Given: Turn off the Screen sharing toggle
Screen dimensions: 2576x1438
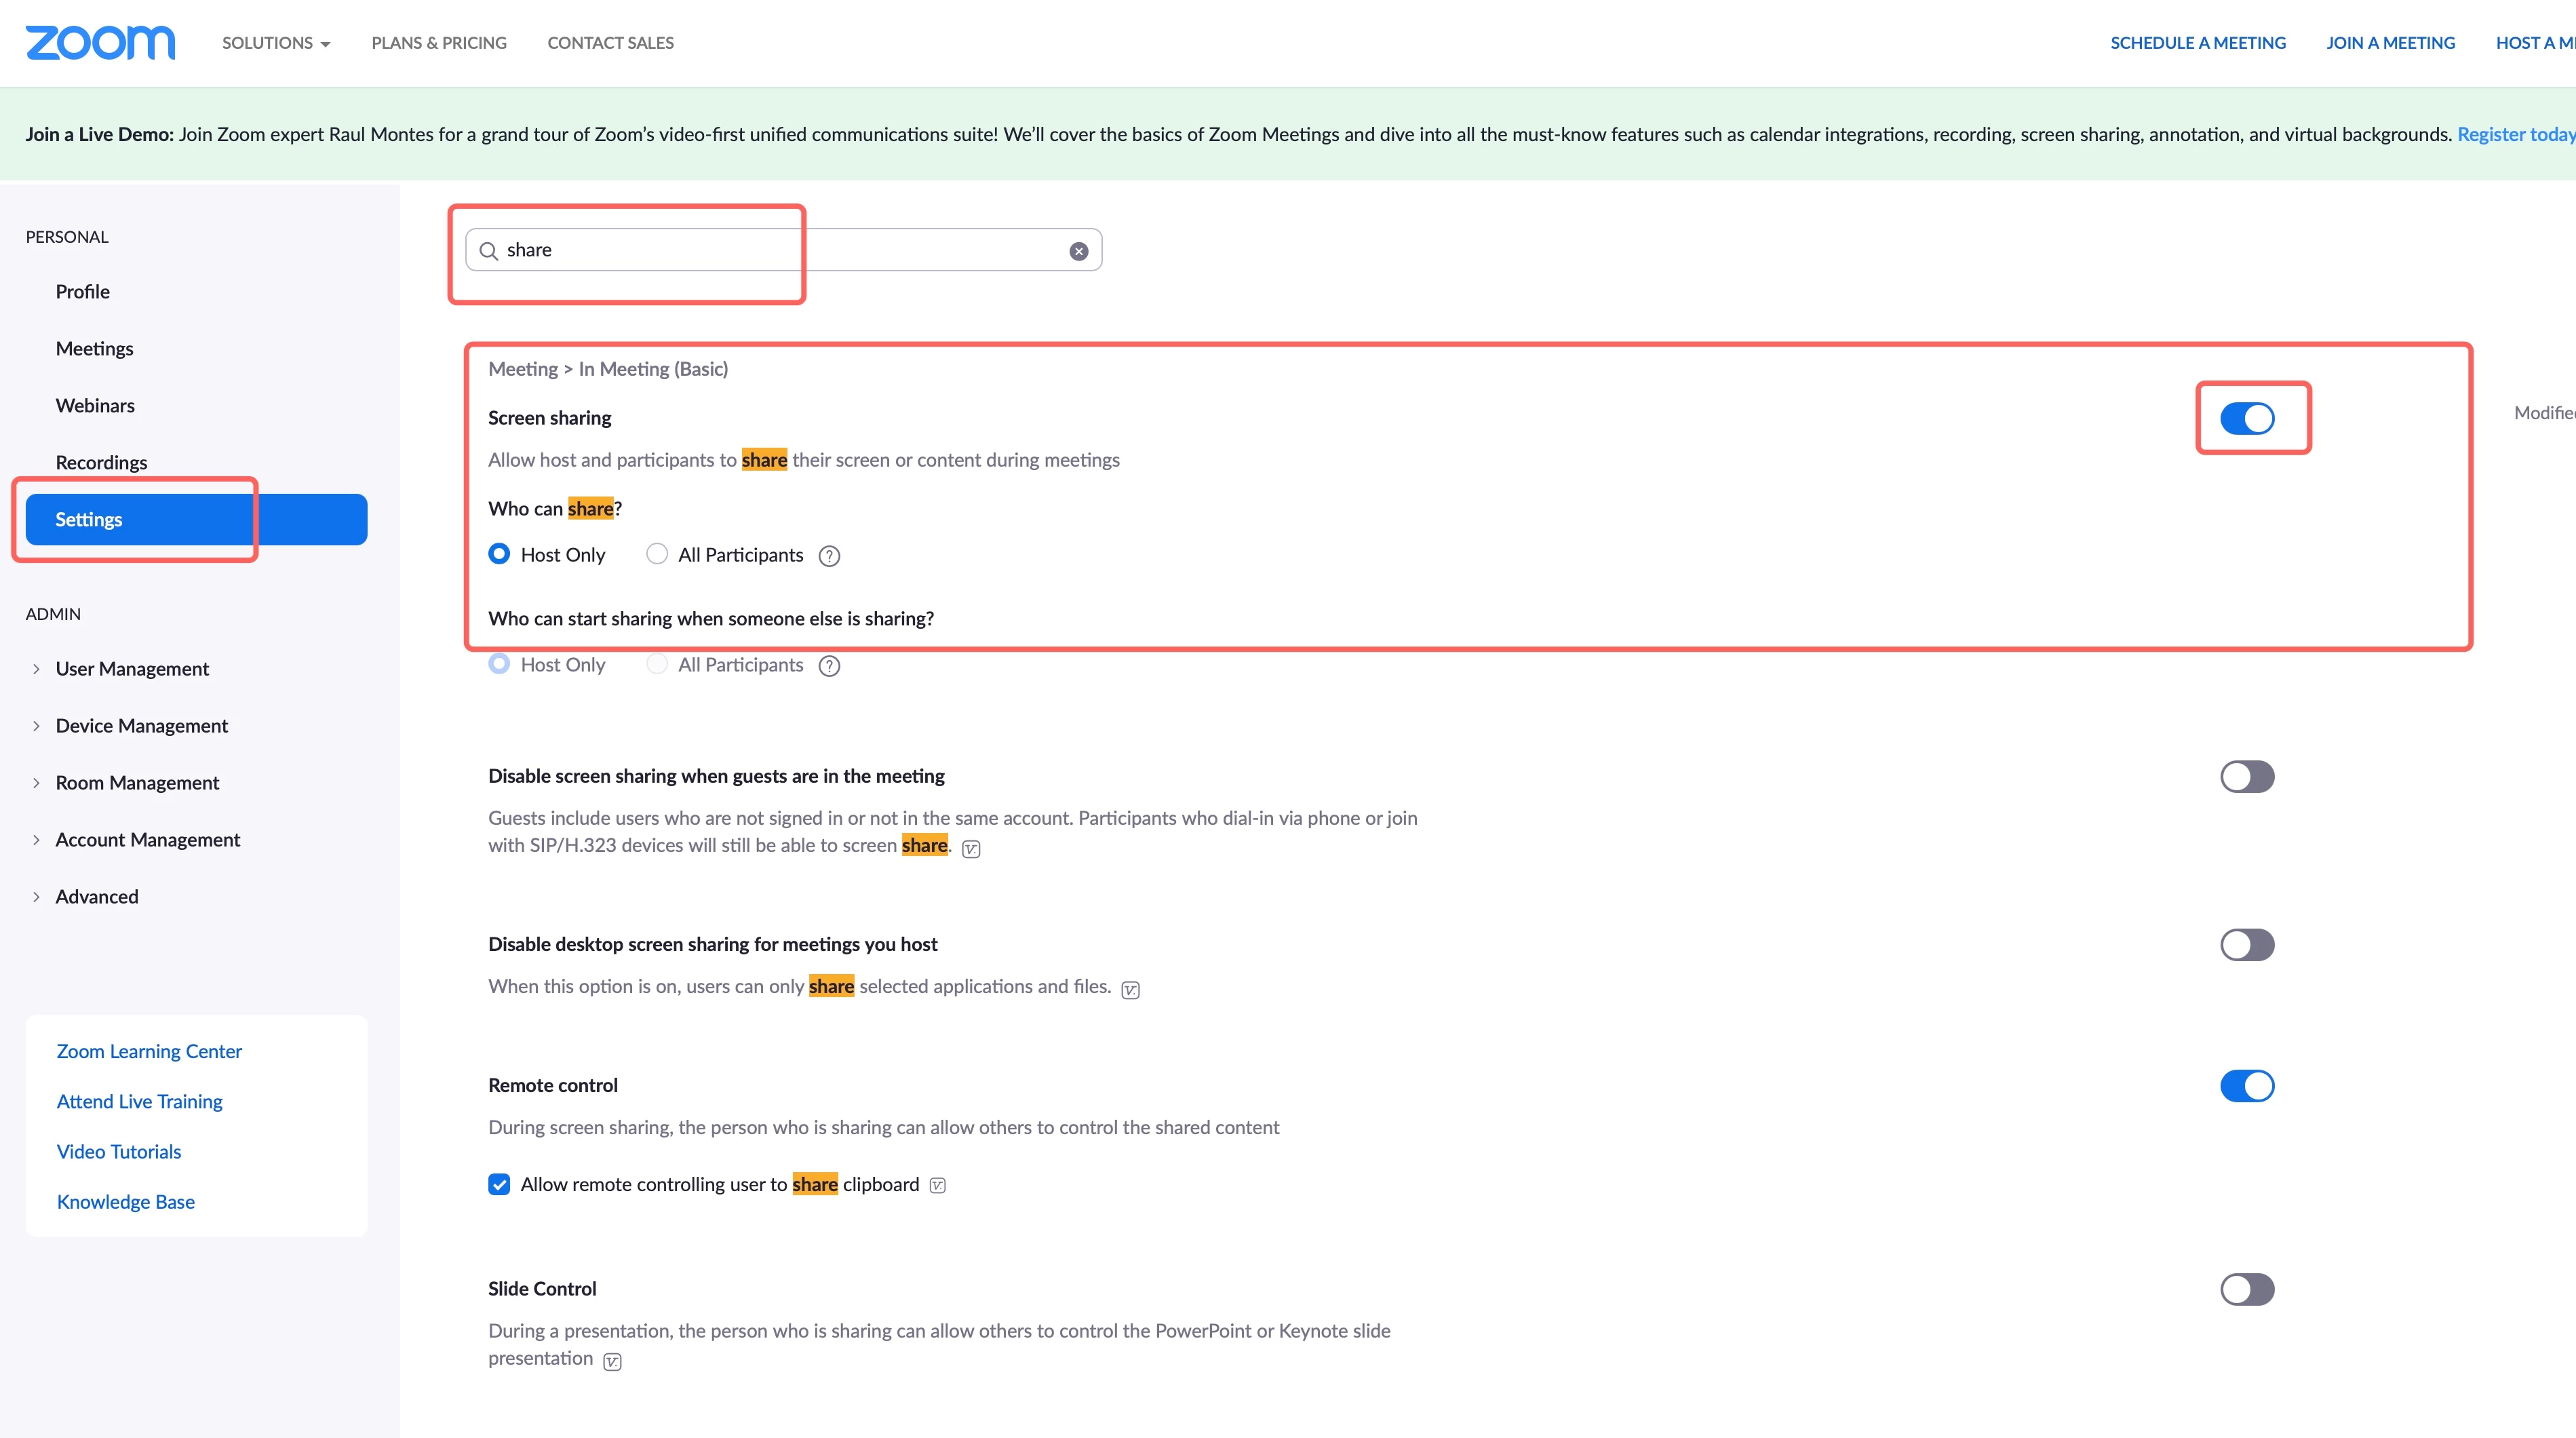Looking at the screenshot, I should coord(2246,418).
